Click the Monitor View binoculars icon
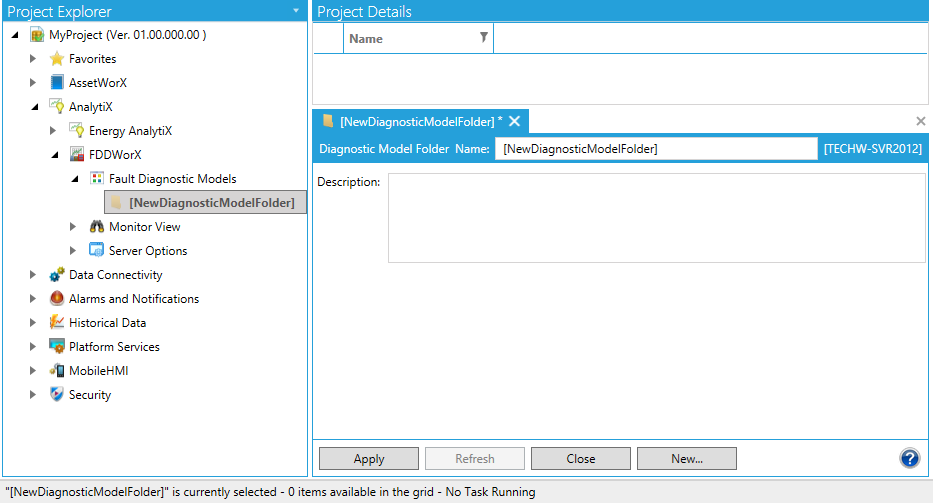The height and width of the screenshot is (503, 933). [97, 227]
